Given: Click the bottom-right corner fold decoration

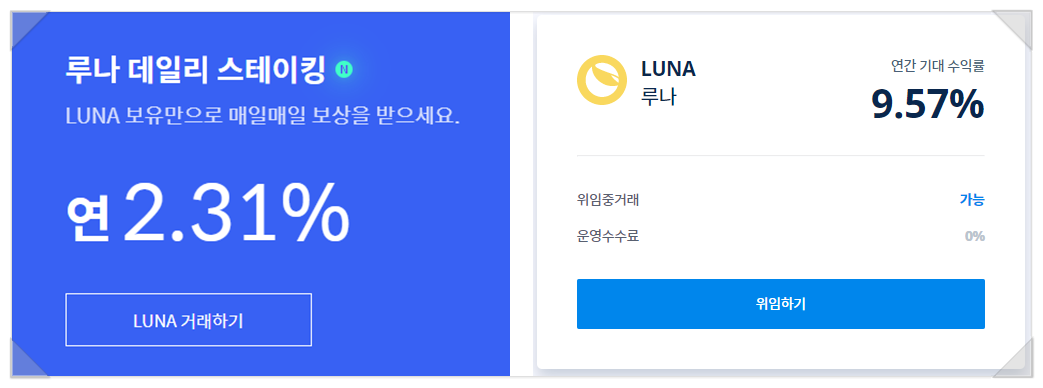Looking at the screenshot, I should click(x=1014, y=359).
